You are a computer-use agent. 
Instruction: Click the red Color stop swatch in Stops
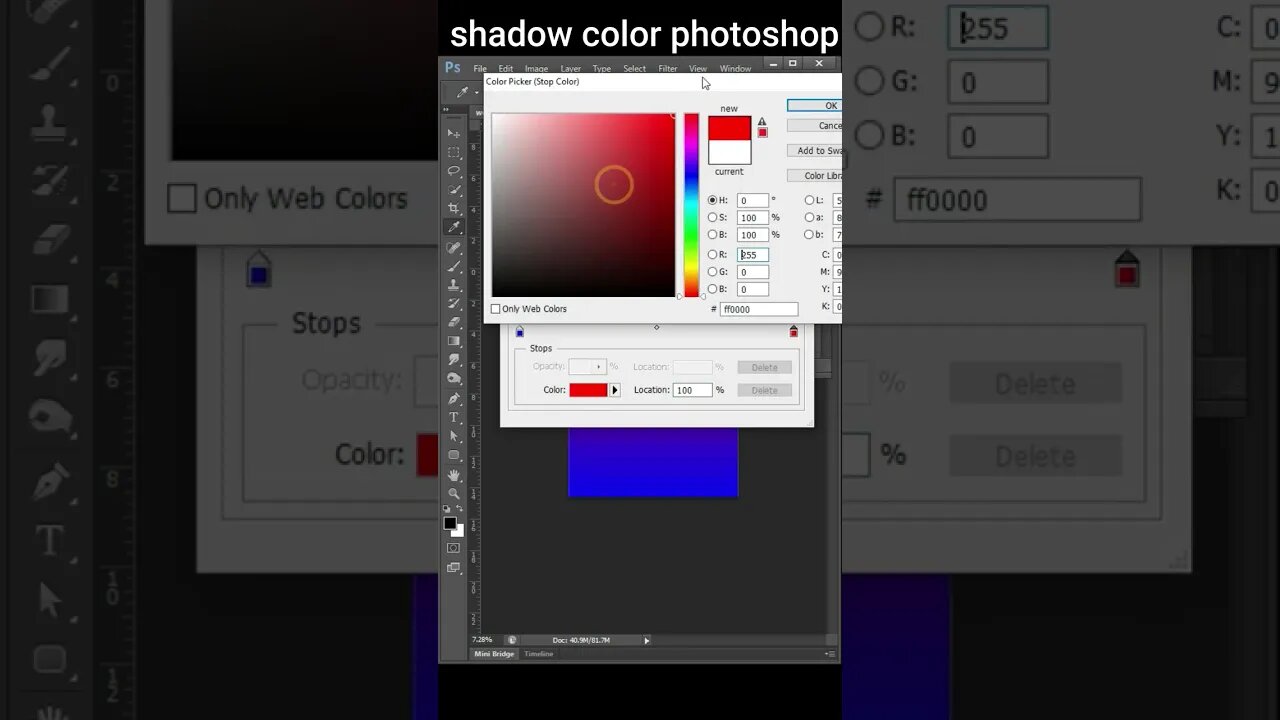(588, 390)
